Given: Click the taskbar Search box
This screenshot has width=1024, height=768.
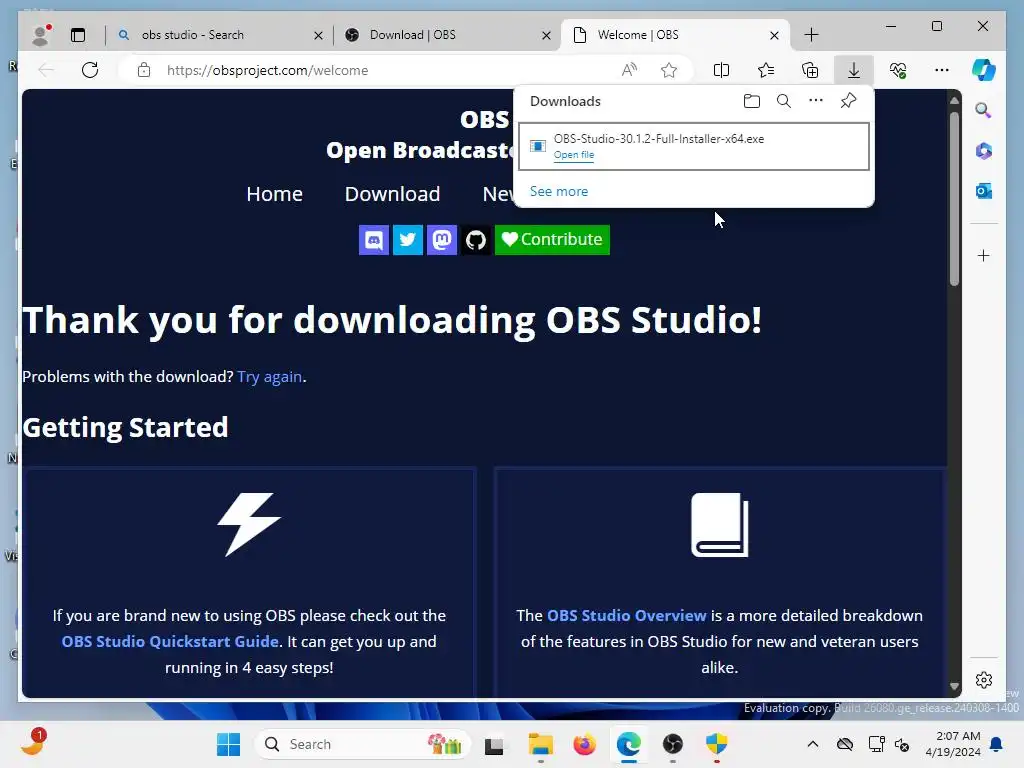Looking at the screenshot, I should click(x=362, y=744).
